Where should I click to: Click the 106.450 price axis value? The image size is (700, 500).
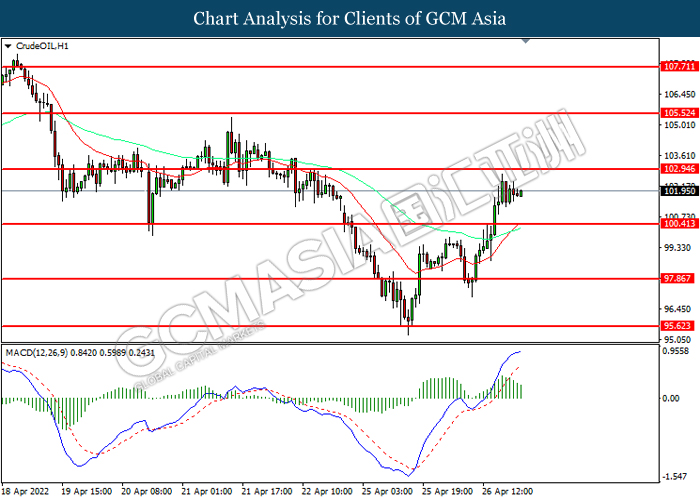click(x=680, y=94)
